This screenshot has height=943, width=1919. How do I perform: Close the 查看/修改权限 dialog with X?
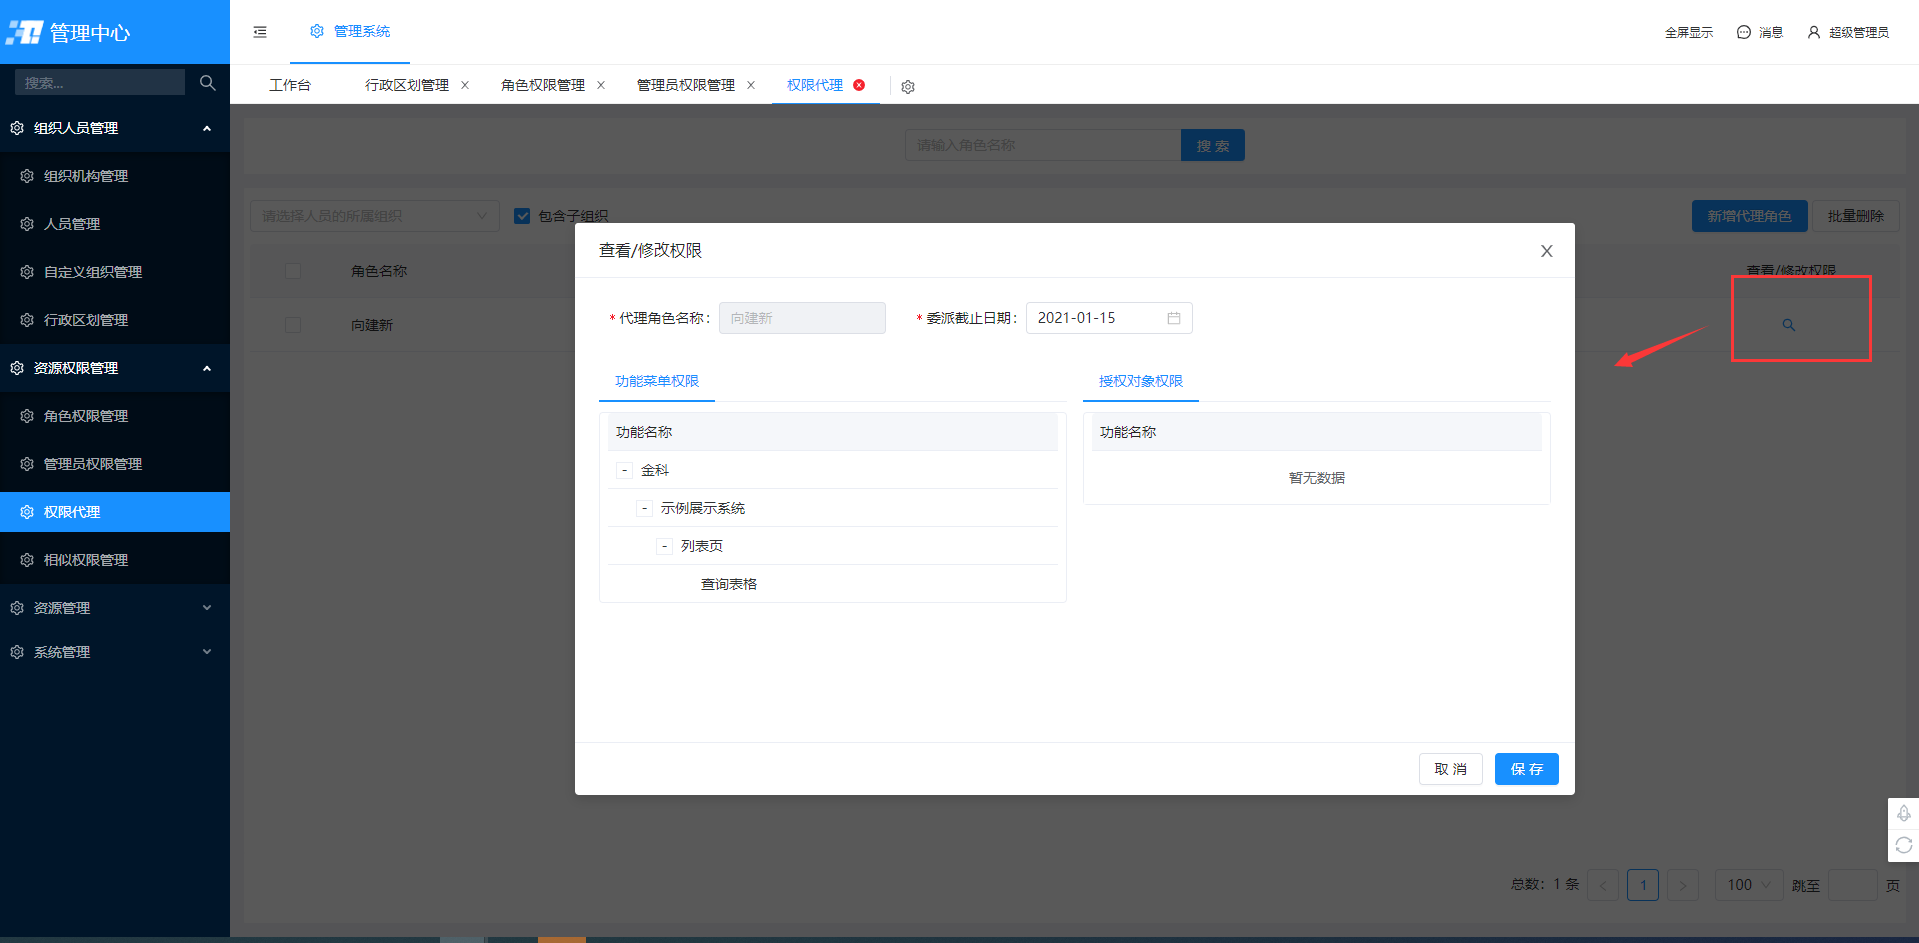point(1547,251)
